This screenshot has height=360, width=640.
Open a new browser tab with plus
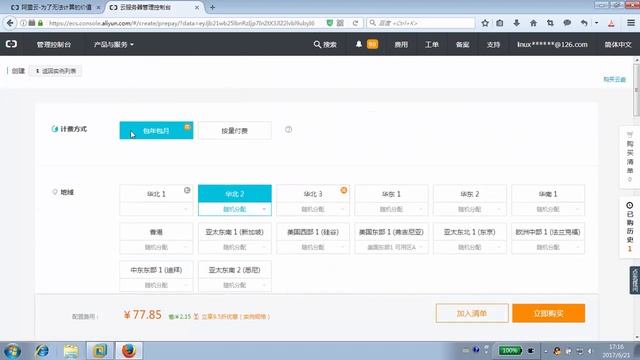tap(212, 7)
